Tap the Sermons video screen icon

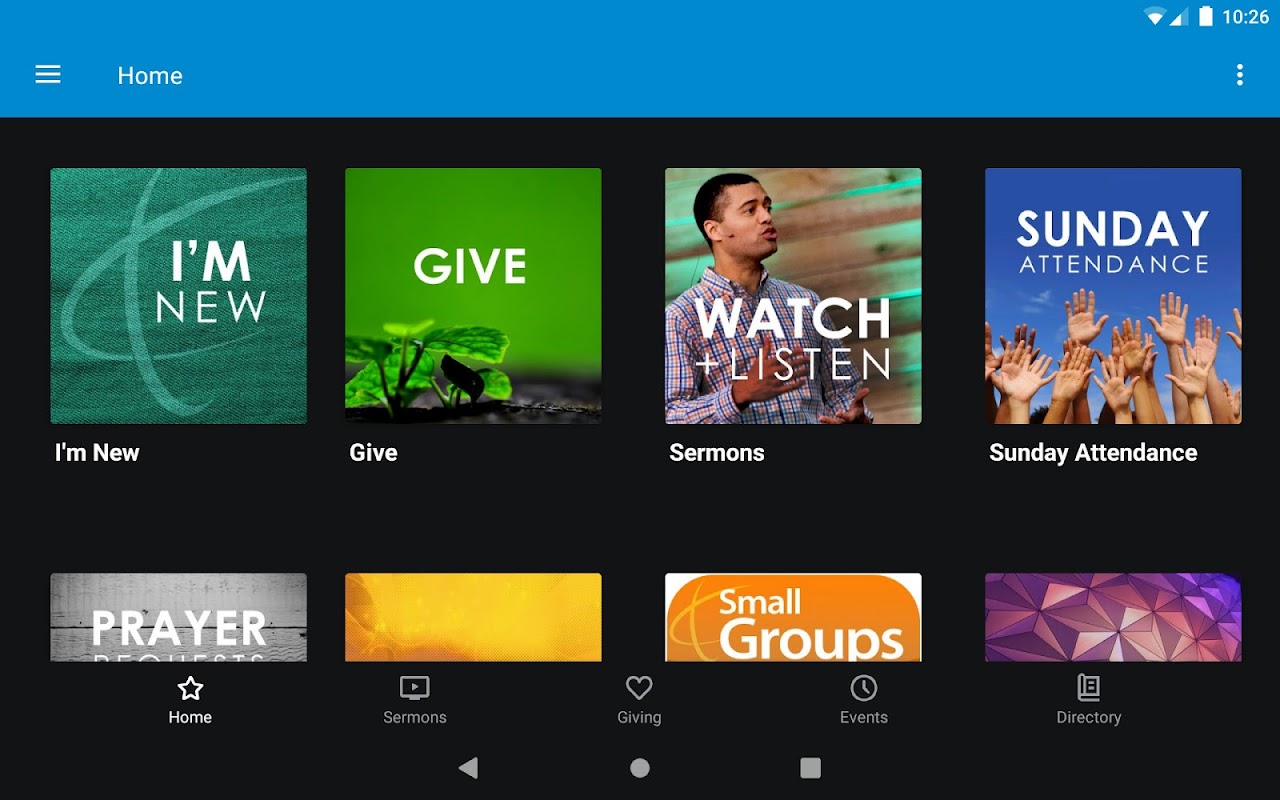click(414, 688)
